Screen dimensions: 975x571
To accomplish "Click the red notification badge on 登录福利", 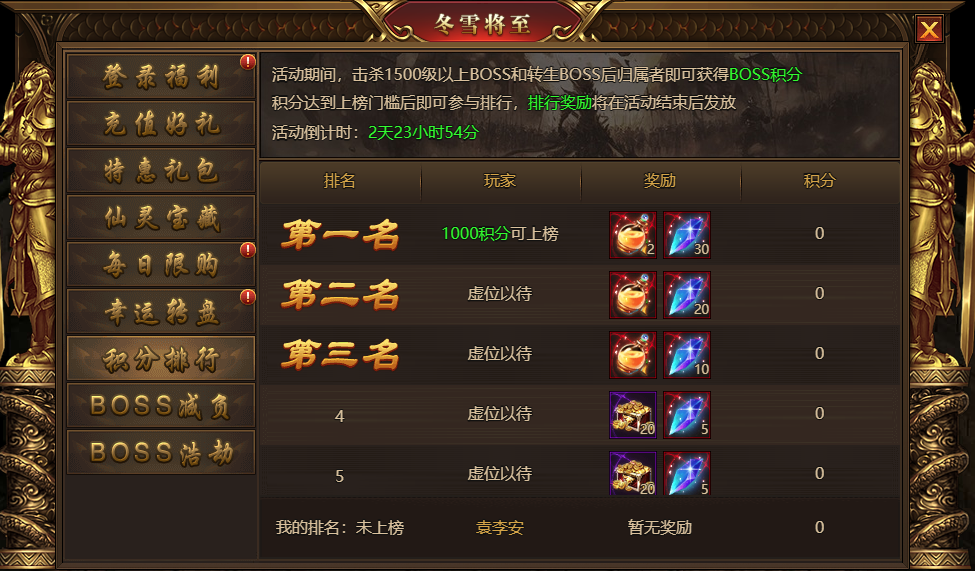I will pyautogui.click(x=248, y=62).
